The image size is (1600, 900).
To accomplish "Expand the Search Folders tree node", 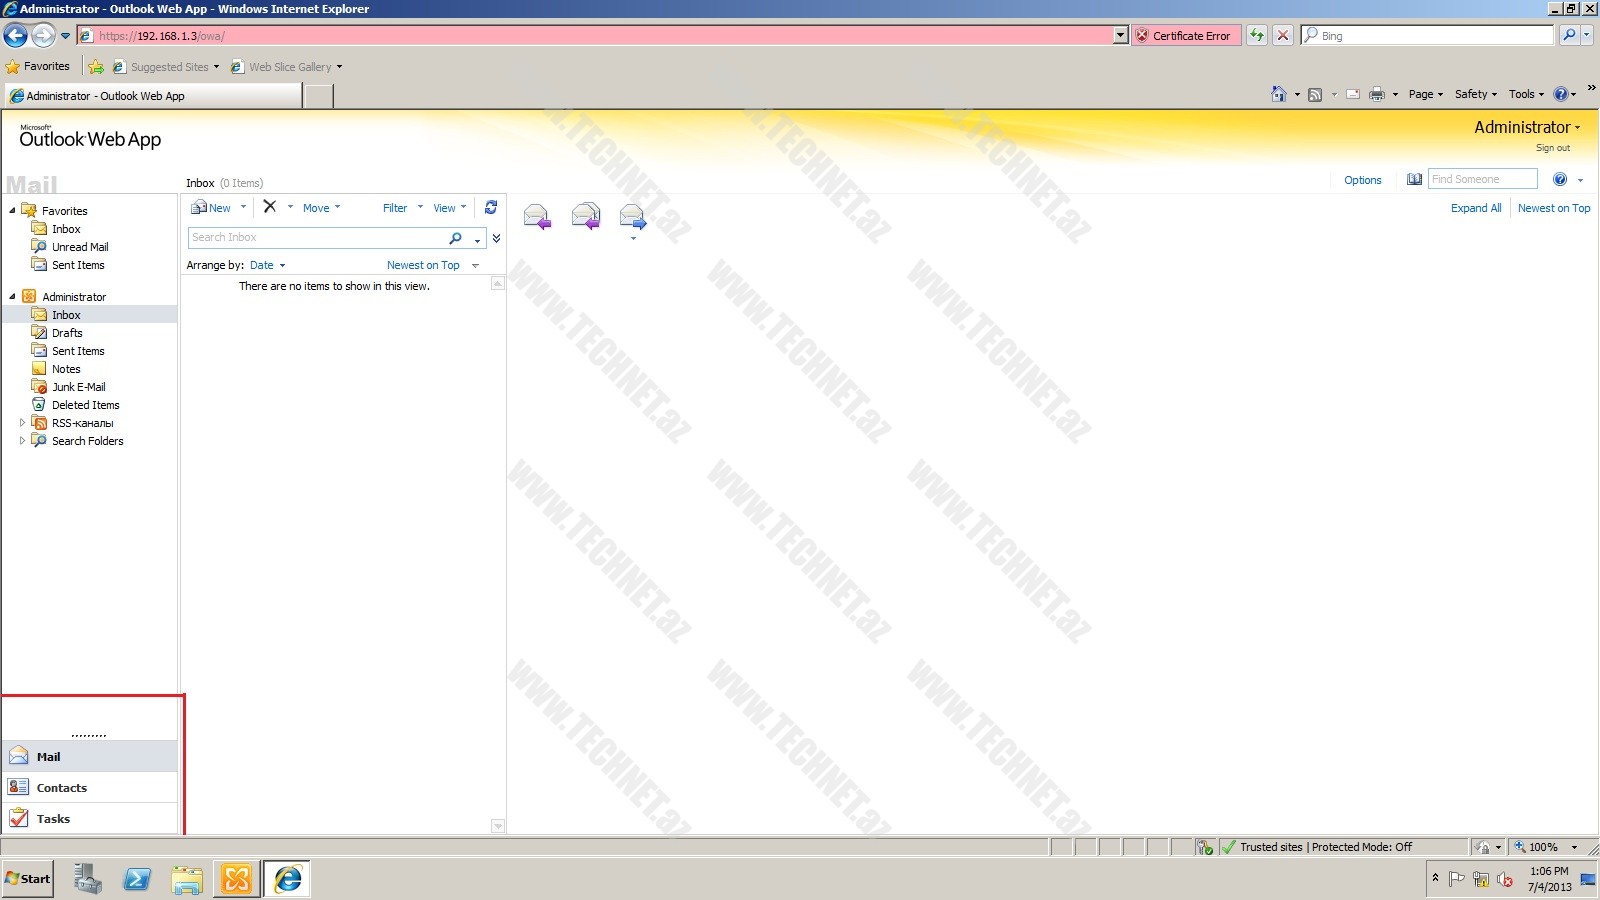I will tap(22, 441).
